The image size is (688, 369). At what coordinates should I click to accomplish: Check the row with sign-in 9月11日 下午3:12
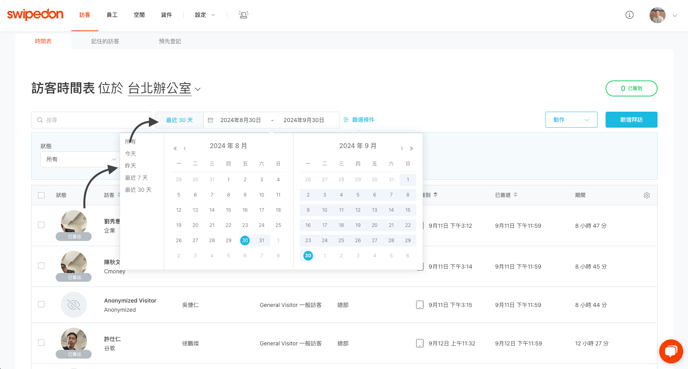coord(41,225)
